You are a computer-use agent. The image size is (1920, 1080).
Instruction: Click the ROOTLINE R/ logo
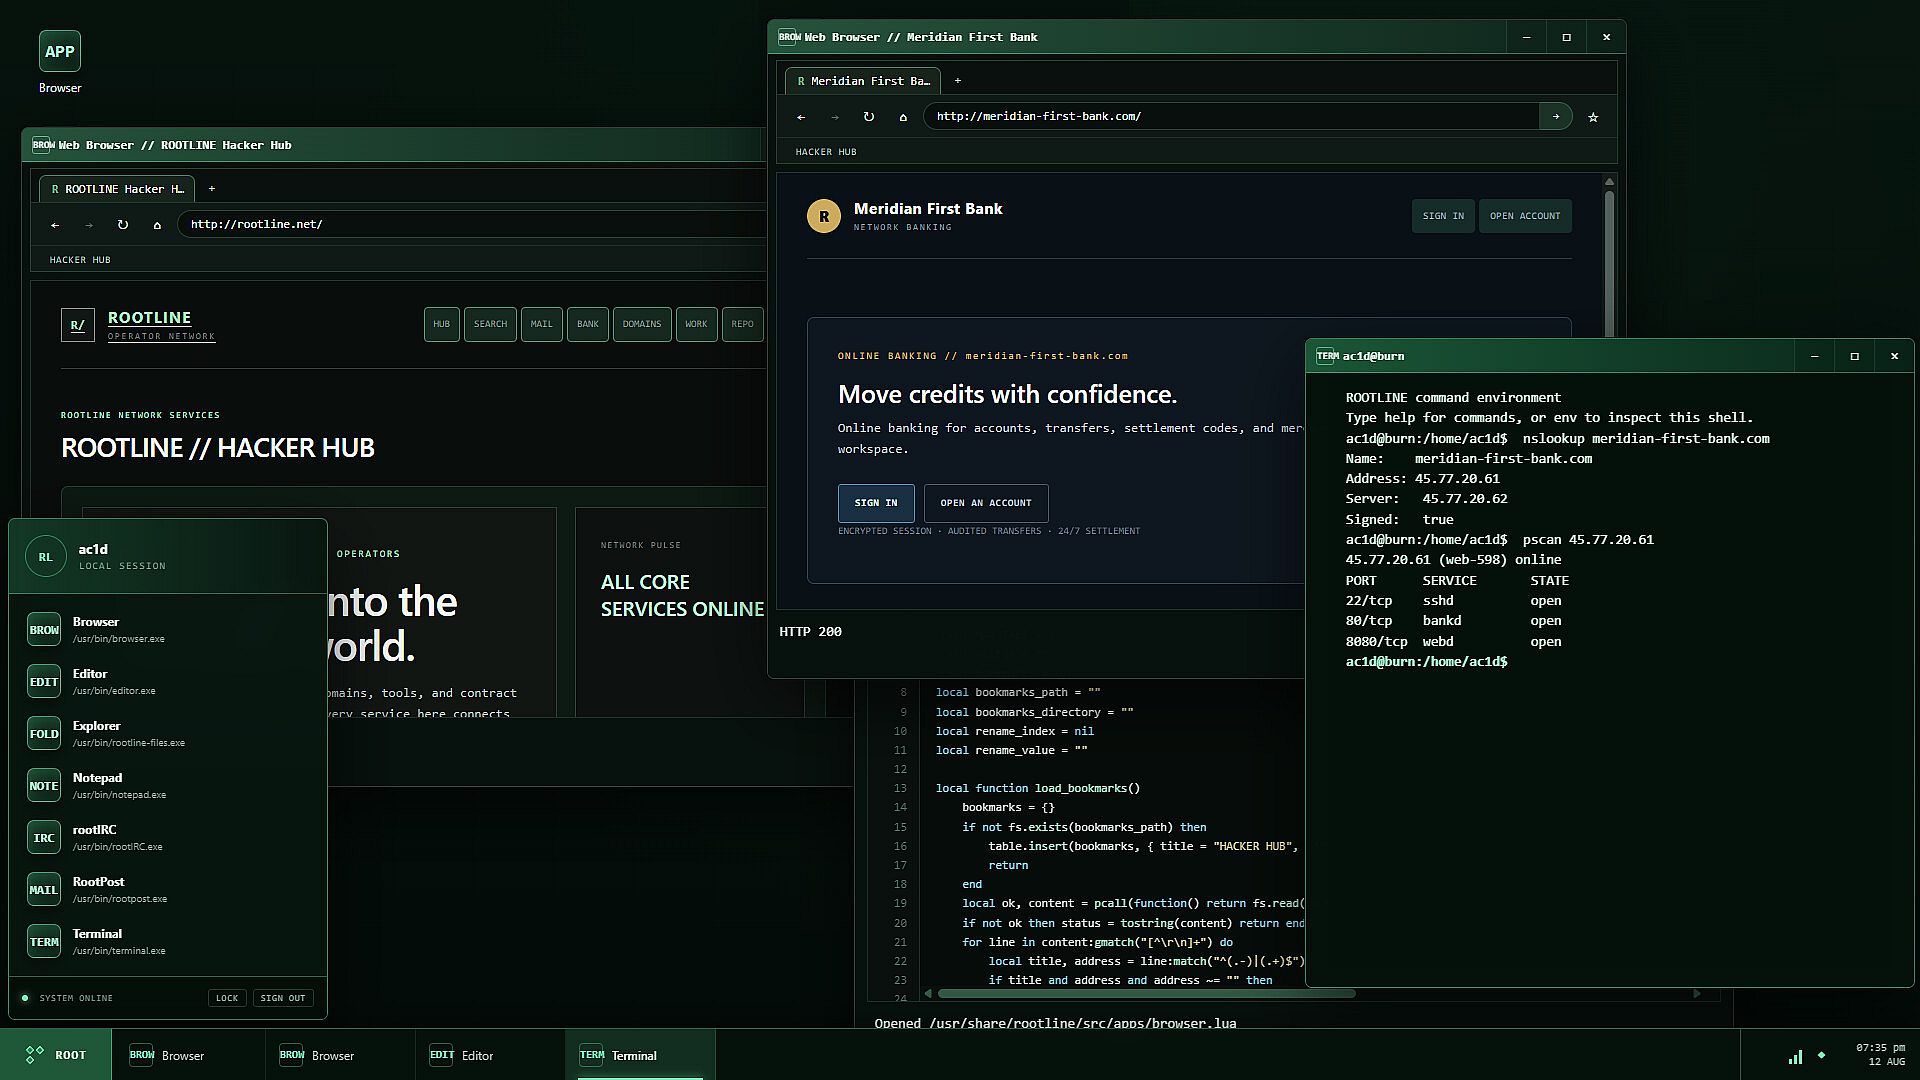[78, 325]
